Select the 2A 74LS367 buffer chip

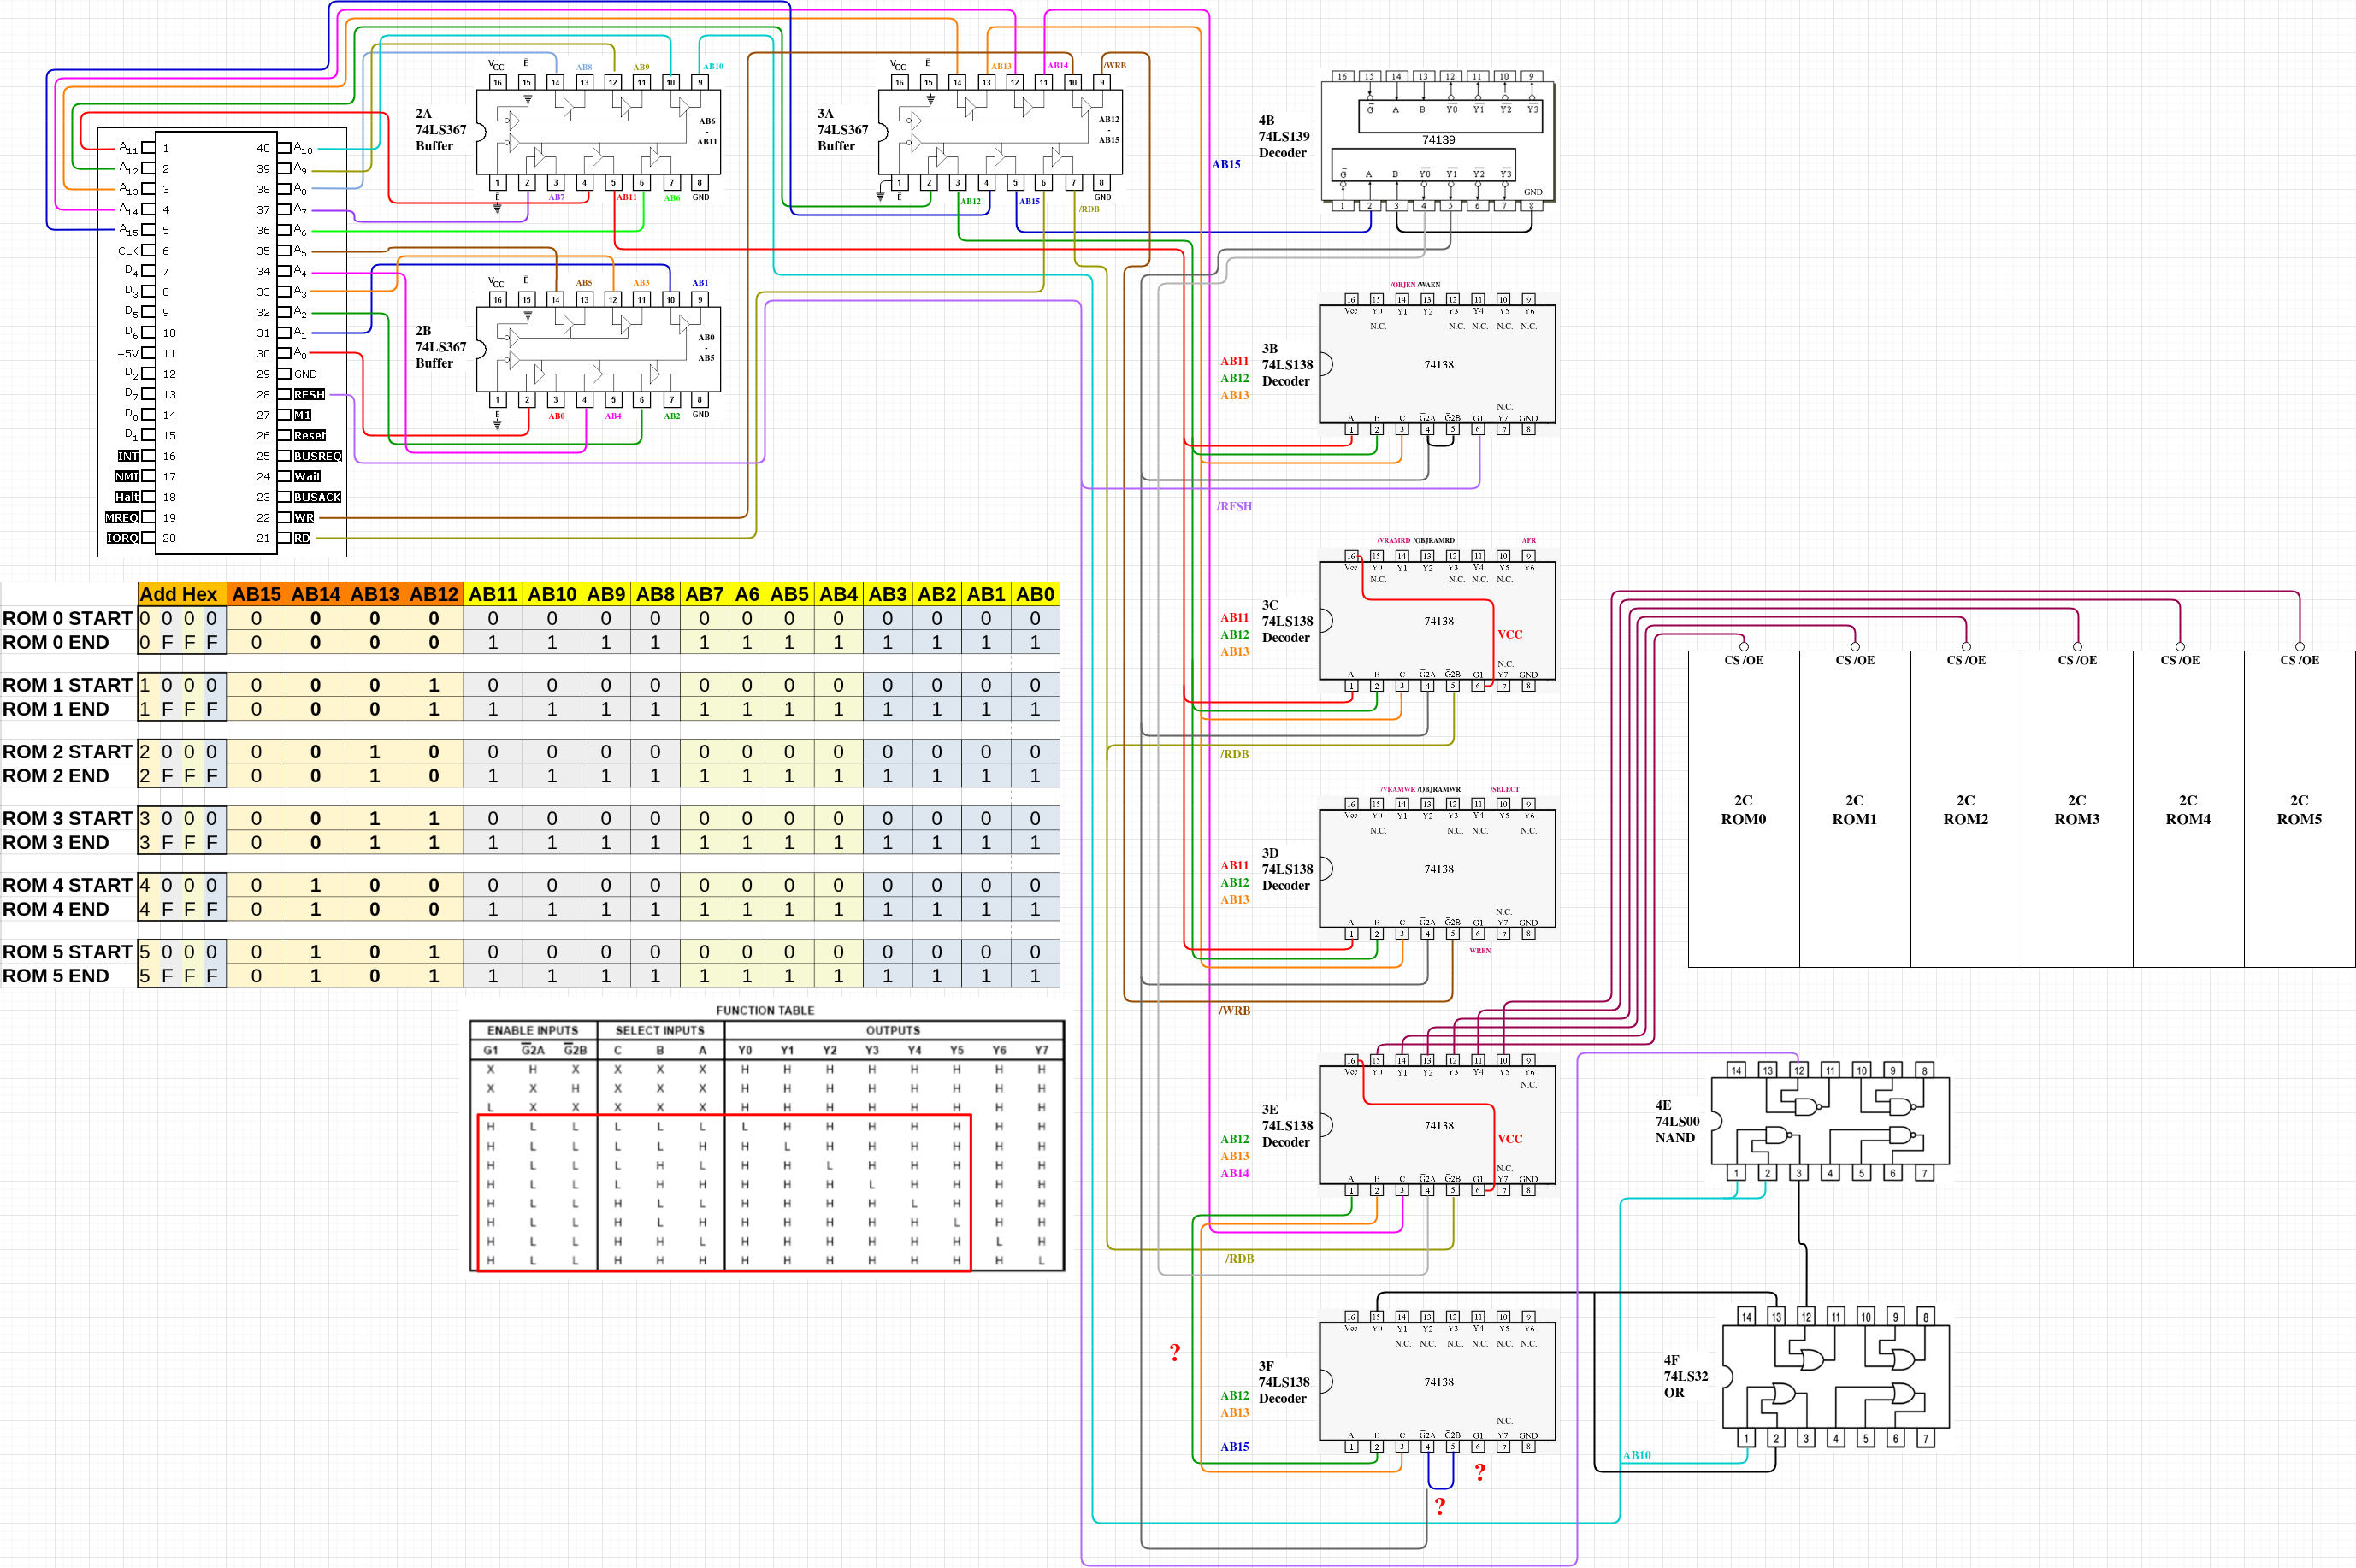598,132
